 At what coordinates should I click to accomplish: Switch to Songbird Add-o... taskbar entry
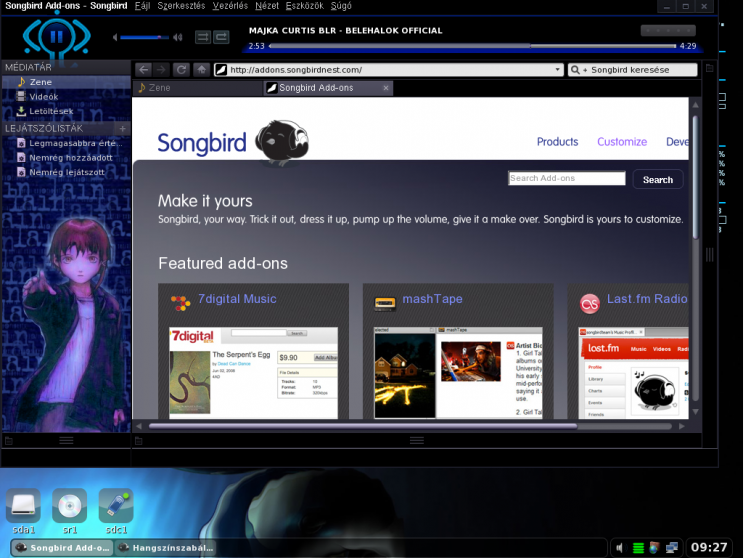tap(62, 548)
